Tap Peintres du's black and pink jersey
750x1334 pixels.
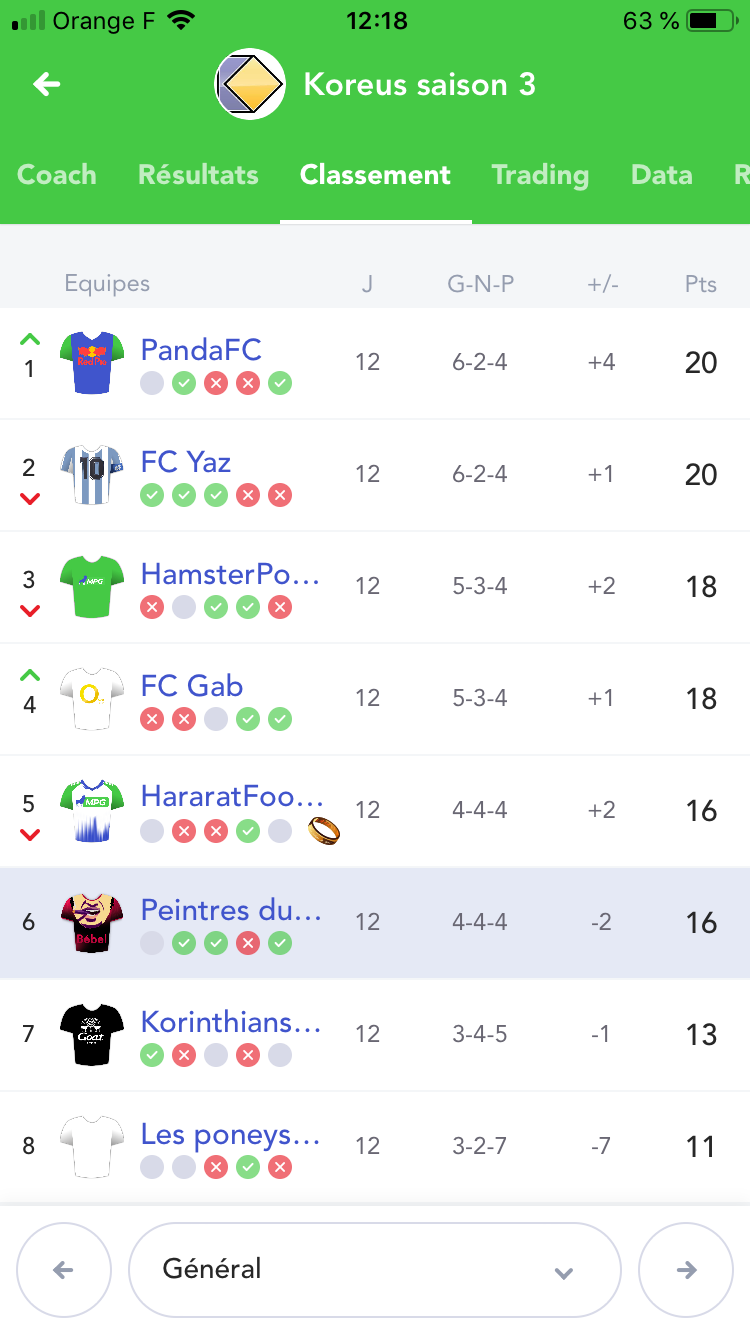click(91, 922)
